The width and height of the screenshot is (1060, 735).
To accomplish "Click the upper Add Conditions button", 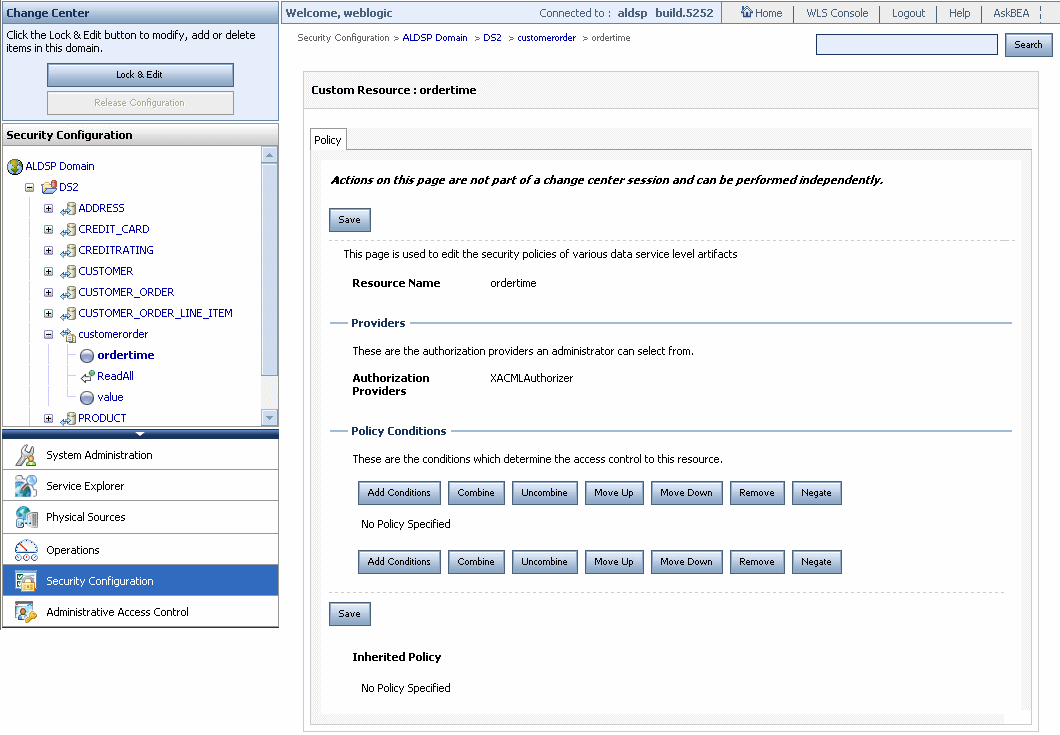I will (x=399, y=493).
